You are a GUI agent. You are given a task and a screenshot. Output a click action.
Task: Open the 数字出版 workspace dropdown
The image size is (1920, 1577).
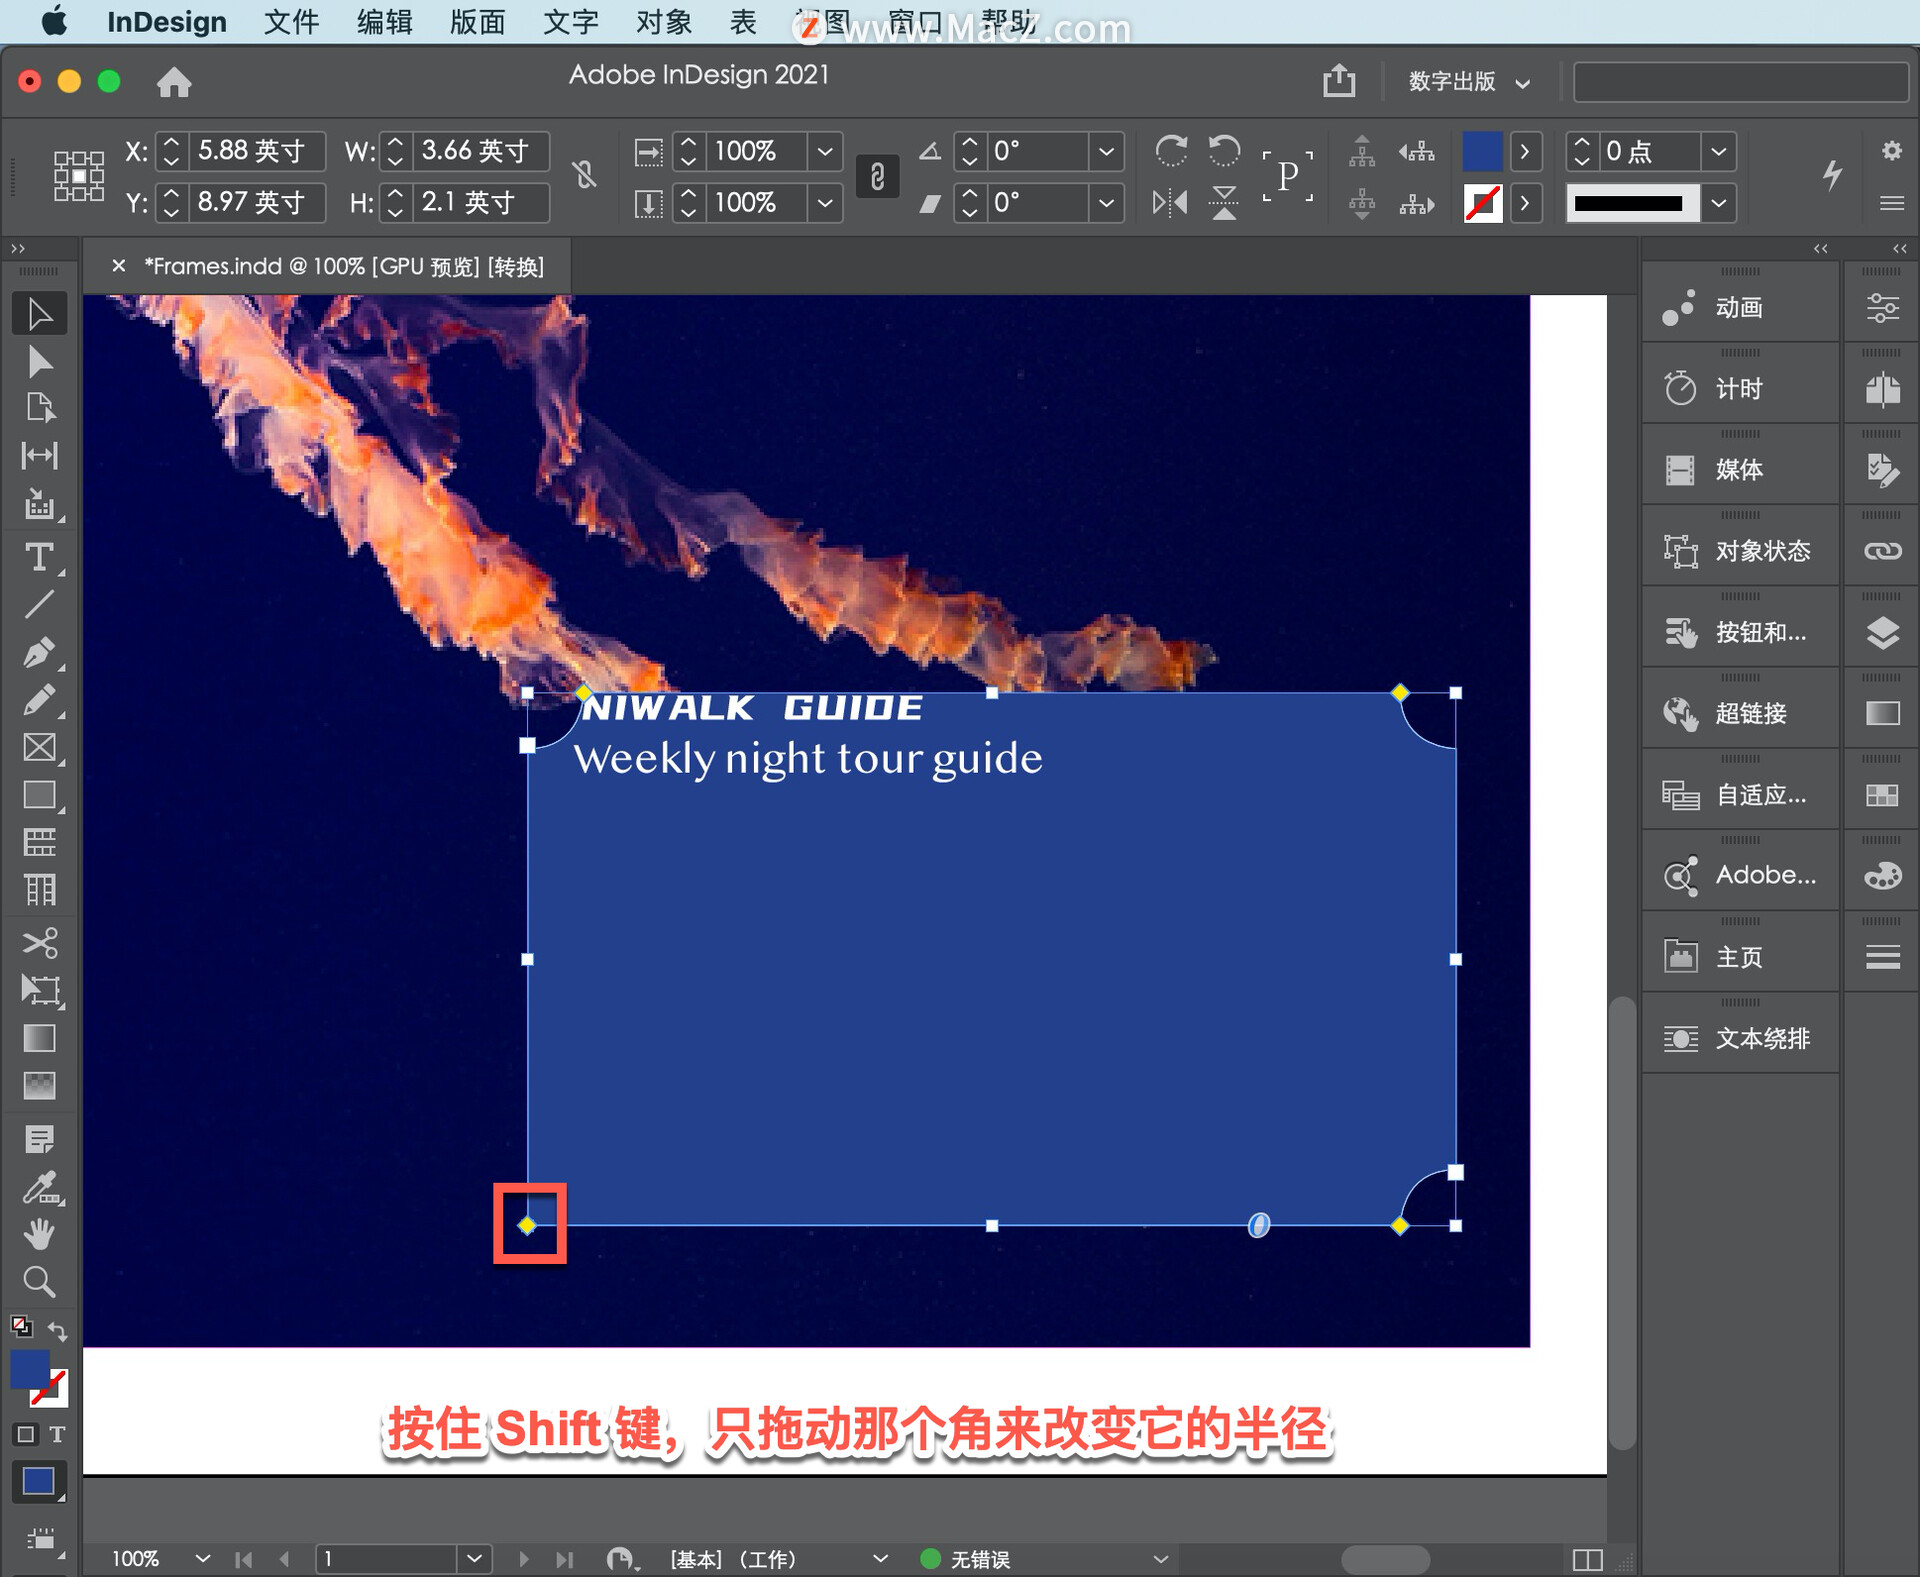[x=1469, y=81]
